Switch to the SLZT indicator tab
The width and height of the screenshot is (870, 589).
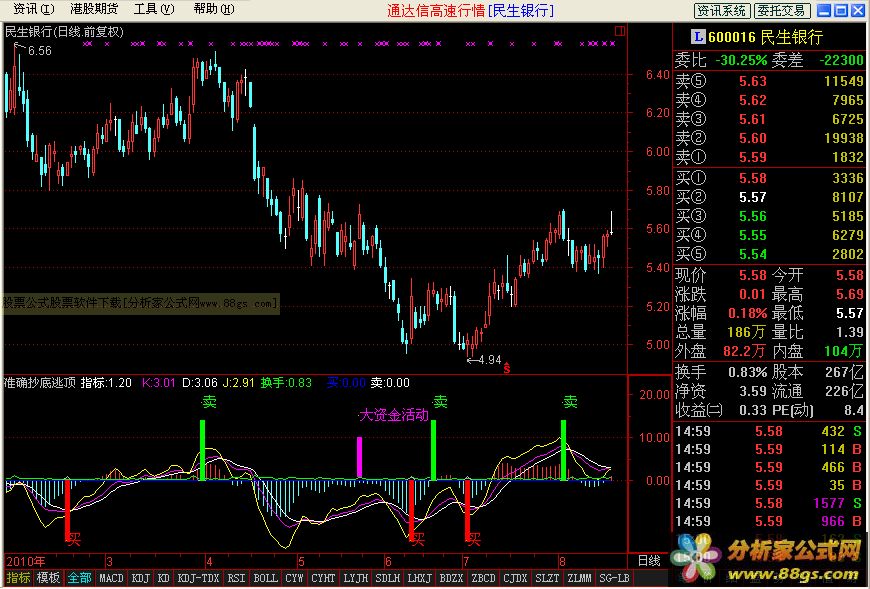547,578
